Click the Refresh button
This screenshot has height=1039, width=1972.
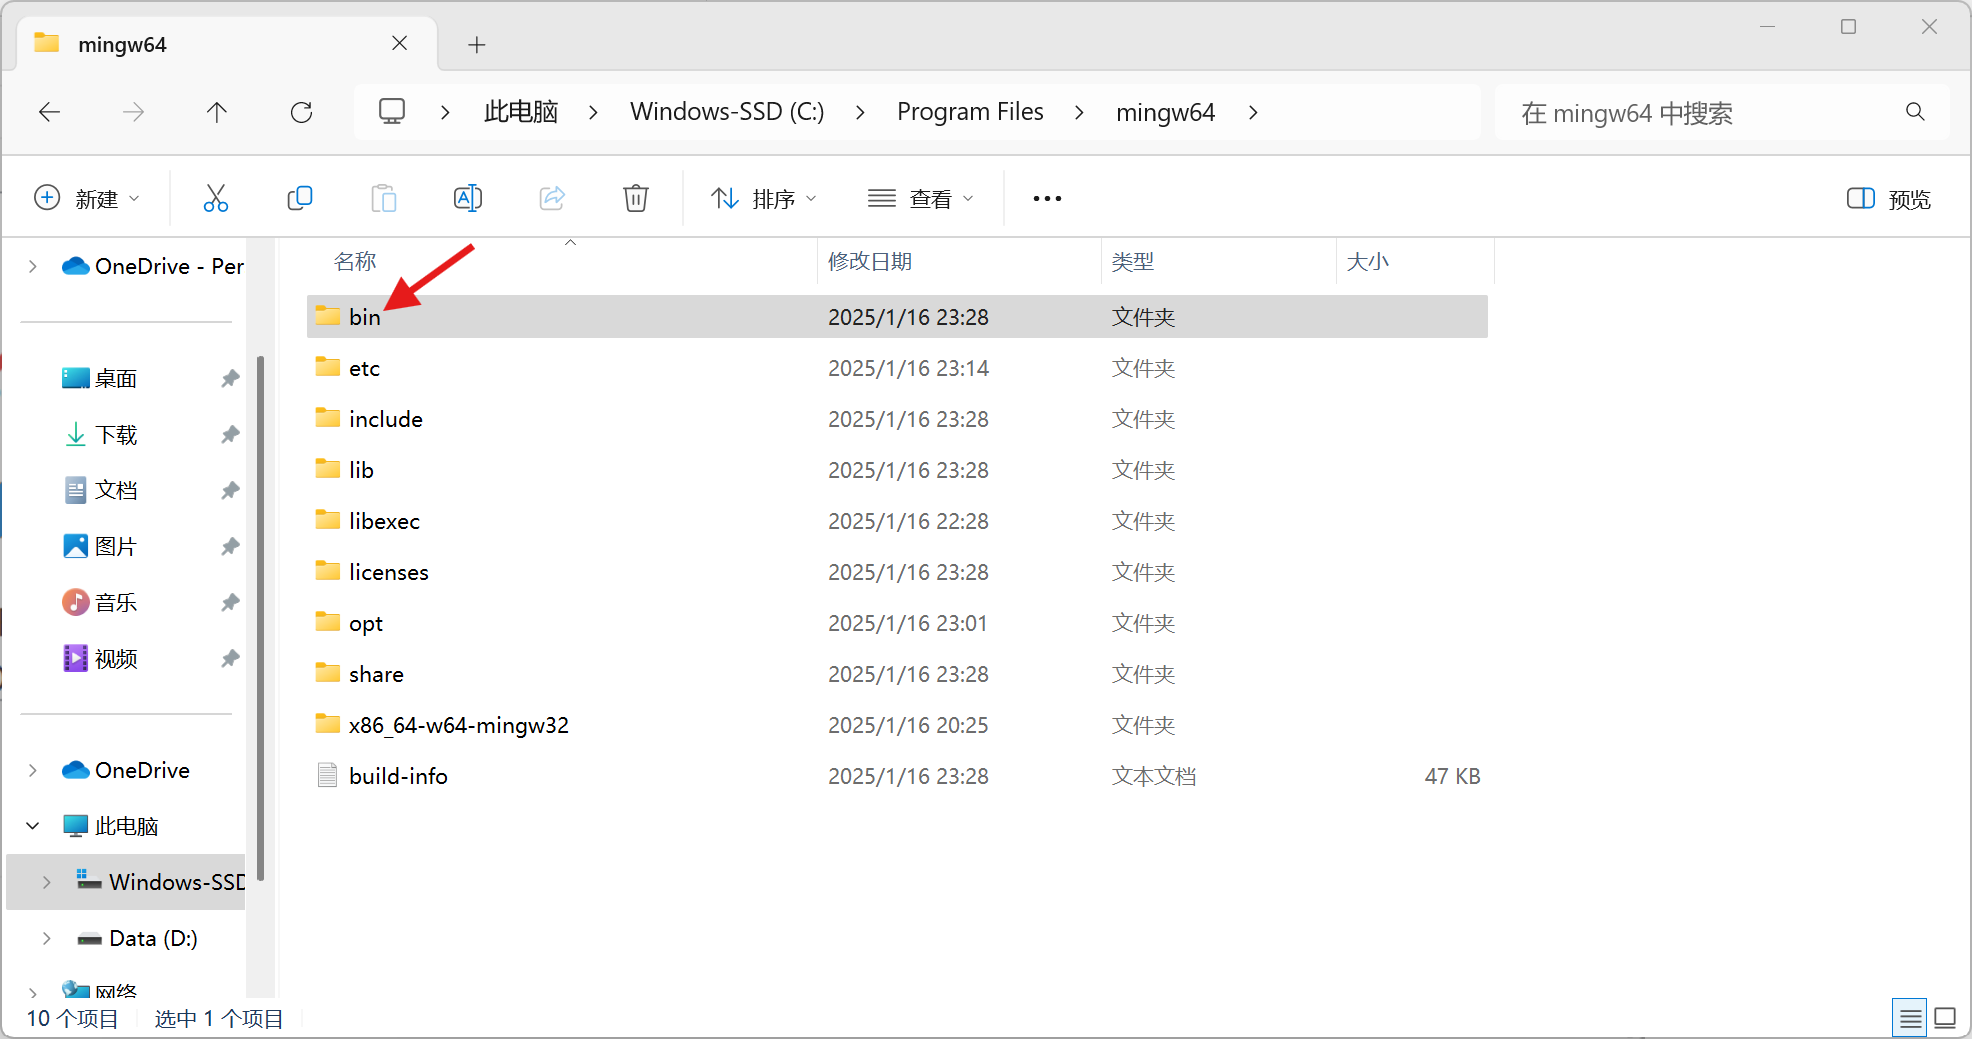(301, 112)
